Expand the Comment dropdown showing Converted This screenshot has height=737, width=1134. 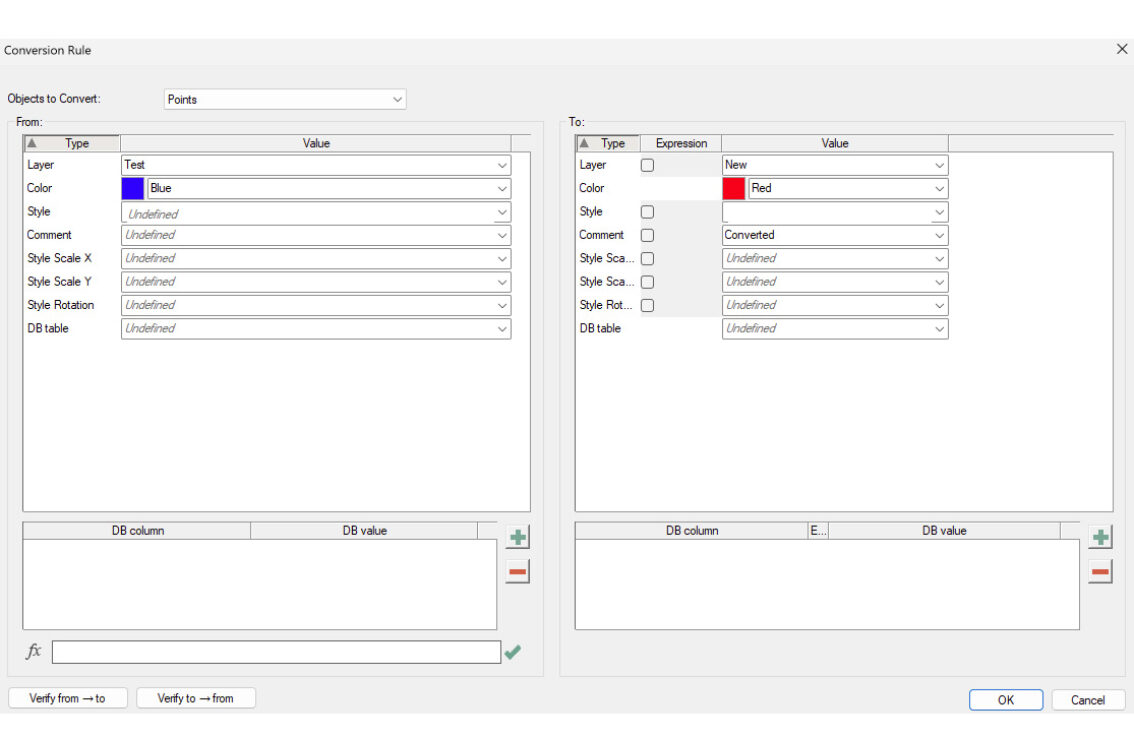tap(938, 235)
